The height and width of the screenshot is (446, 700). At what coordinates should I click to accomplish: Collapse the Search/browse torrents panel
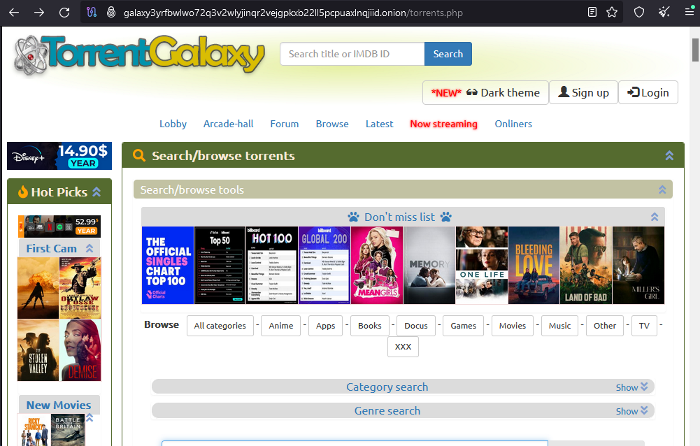click(x=669, y=155)
